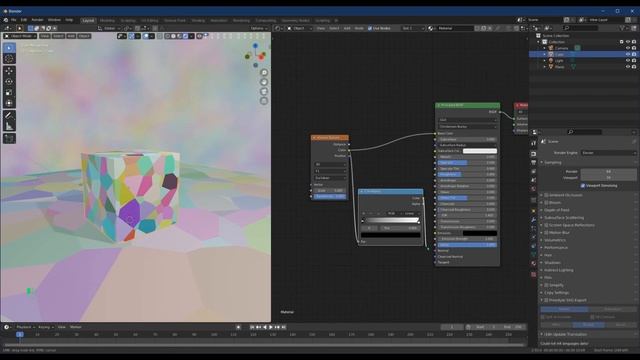Select rendered viewport shading mode
The width and height of the screenshot is (640, 360).
185,36
